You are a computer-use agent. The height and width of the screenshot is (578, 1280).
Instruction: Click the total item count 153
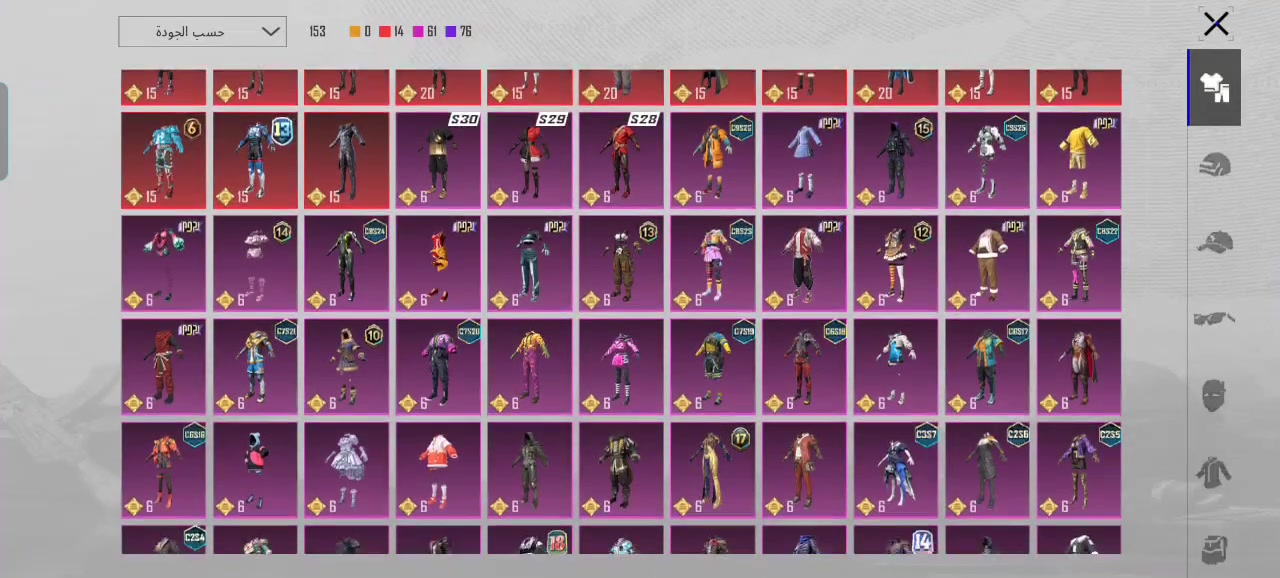click(318, 32)
